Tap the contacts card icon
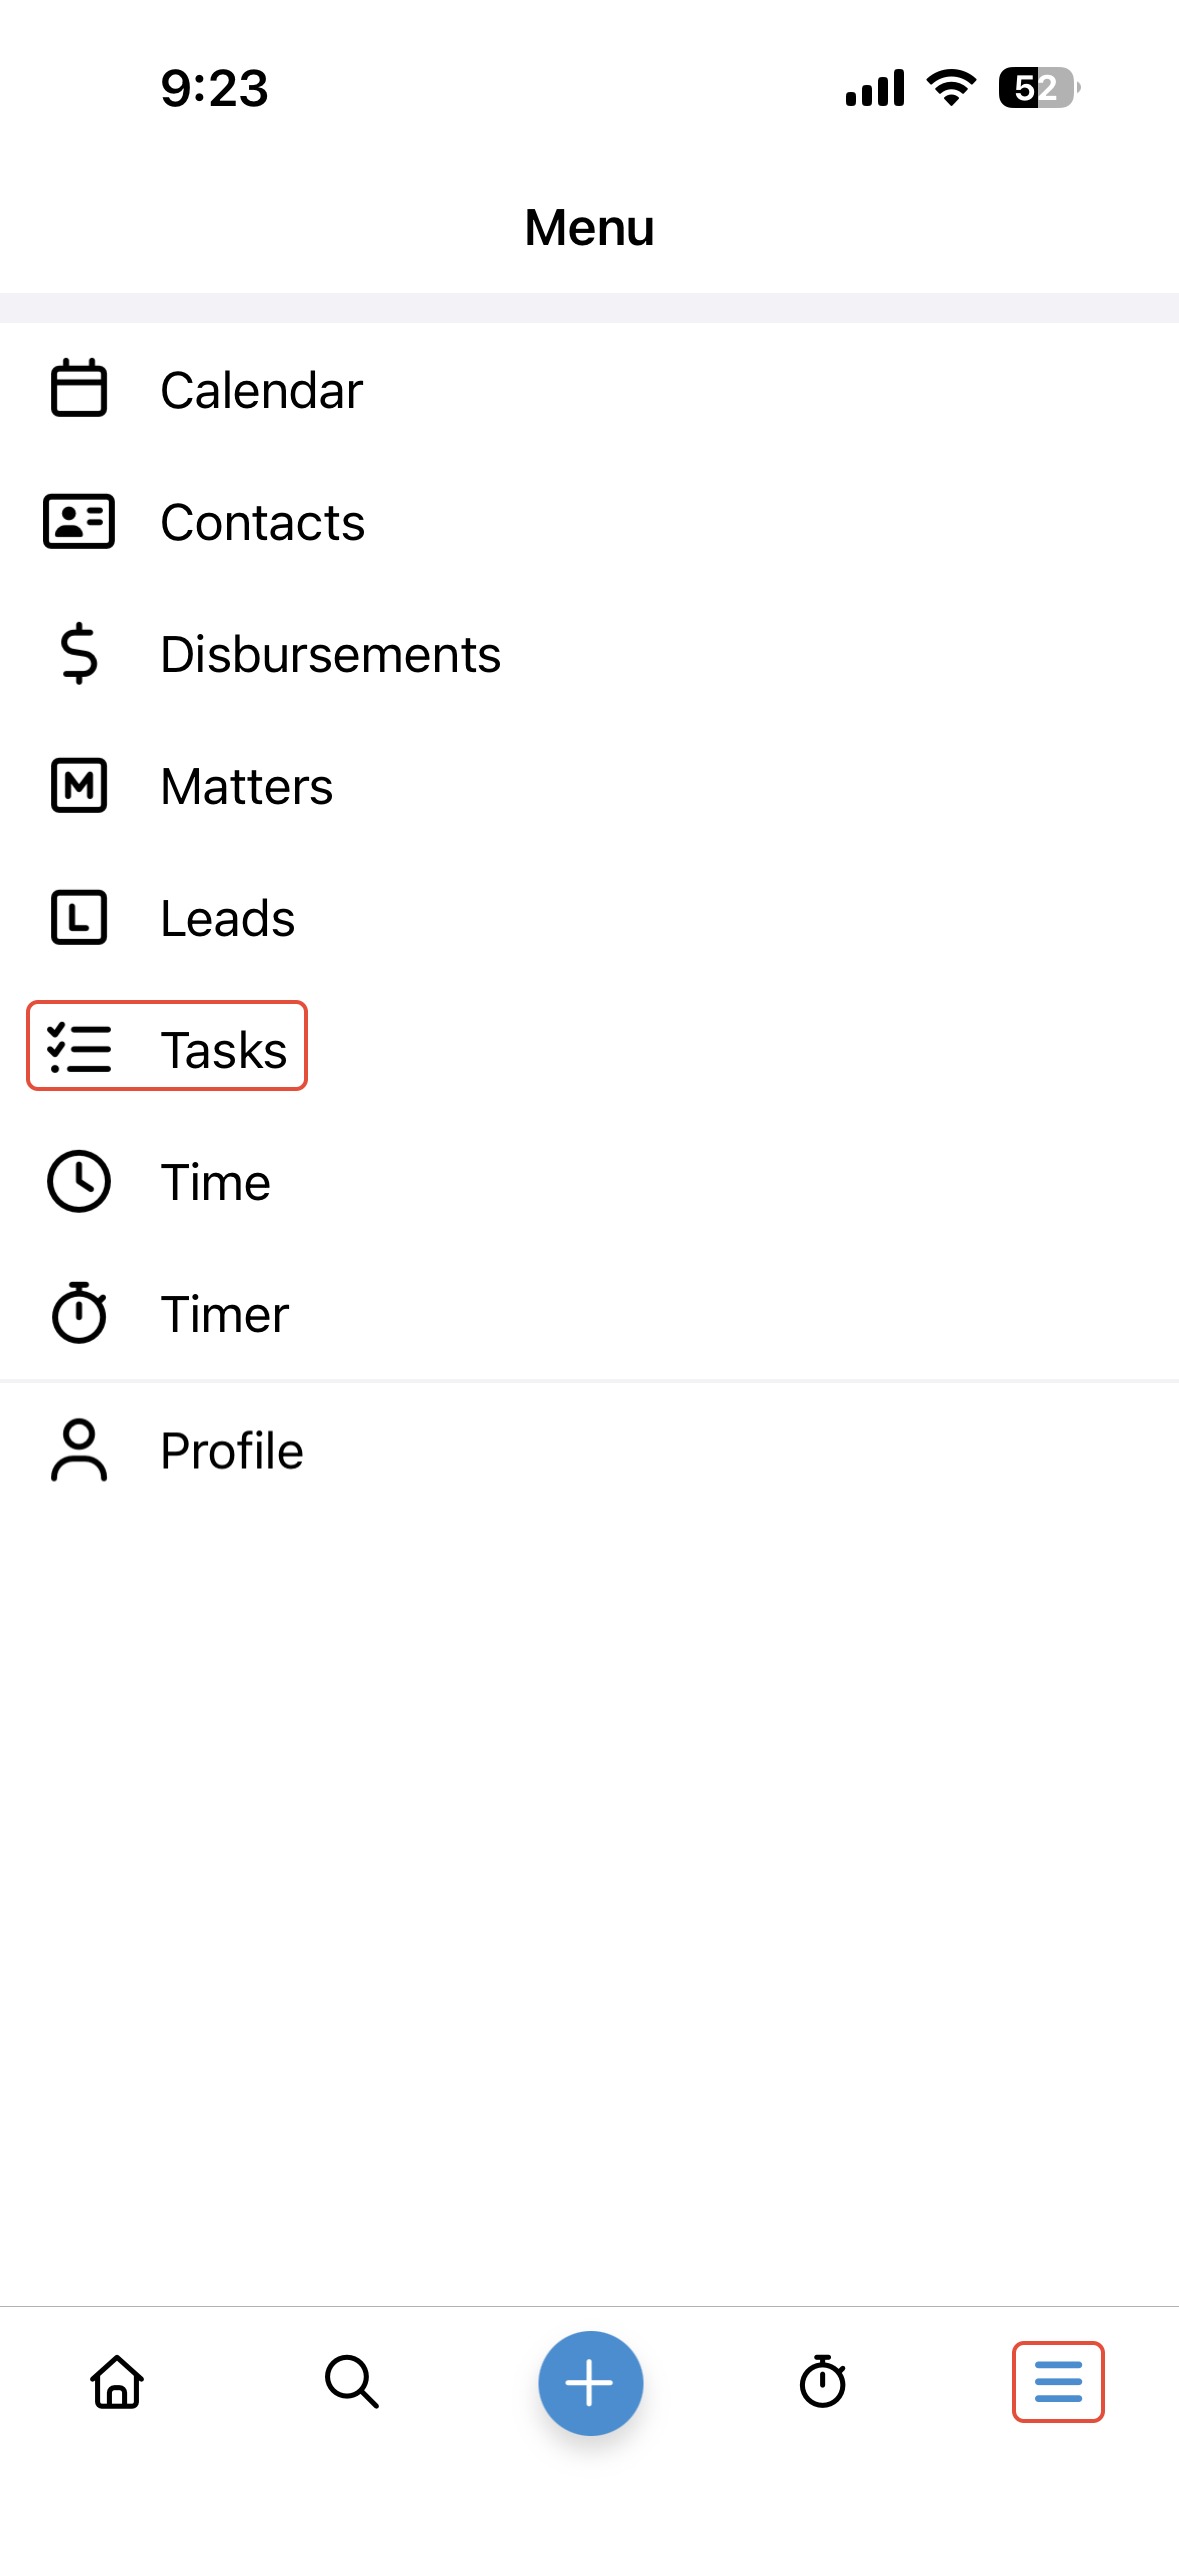 coord(78,521)
